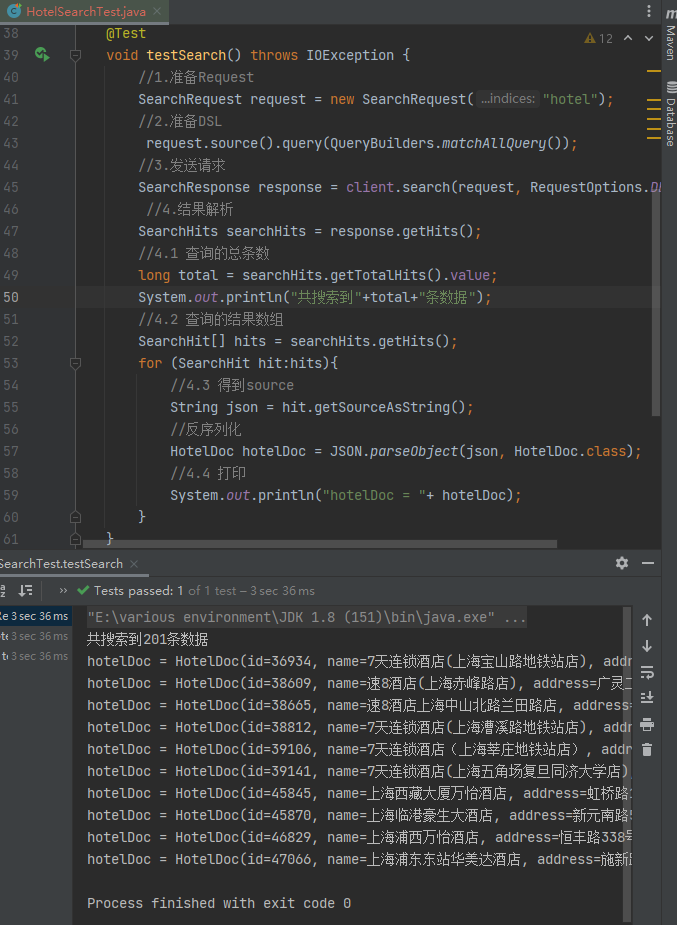Click the down arrow in the console toolbar

click(647, 646)
